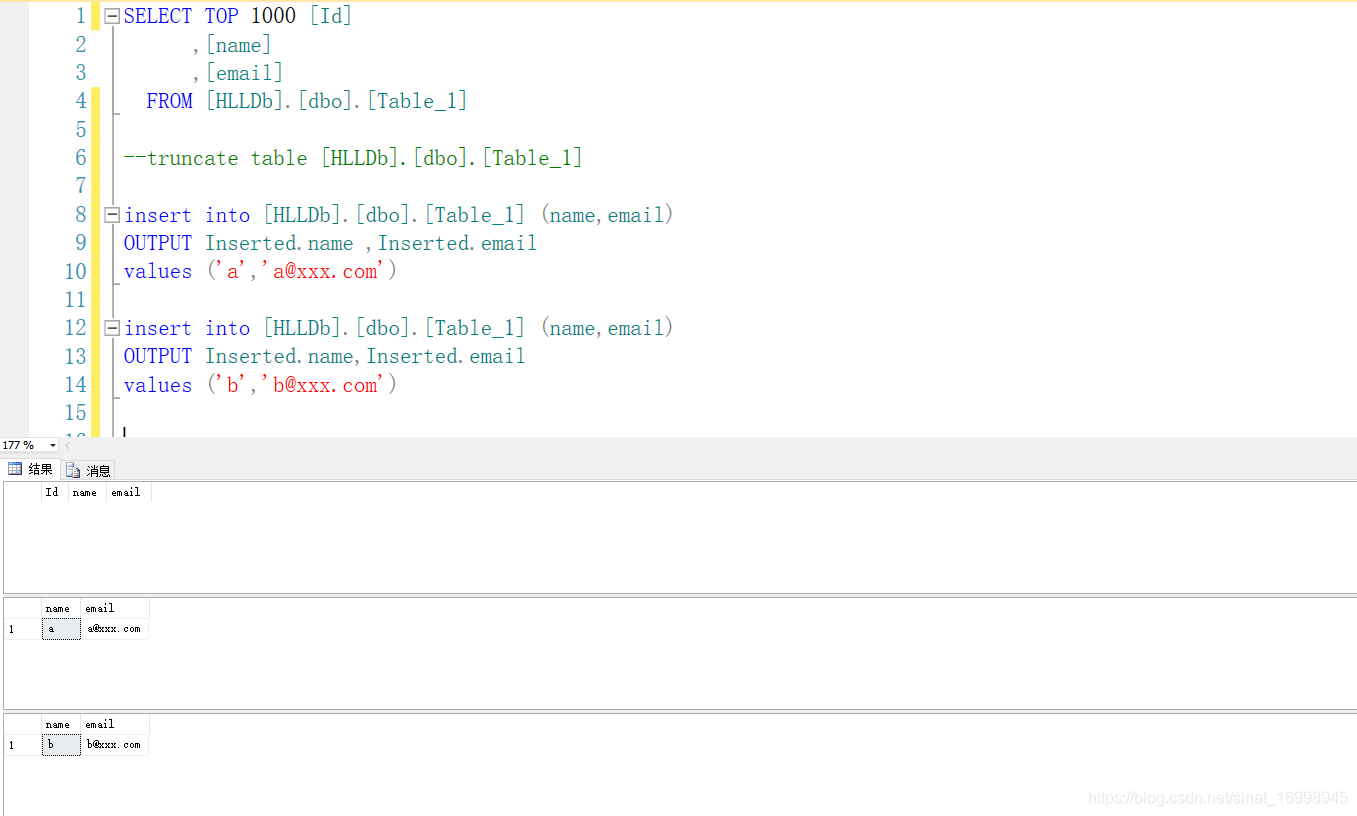
Task: Select cell 'b' in the third result grid
Action: tap(61, 745)
